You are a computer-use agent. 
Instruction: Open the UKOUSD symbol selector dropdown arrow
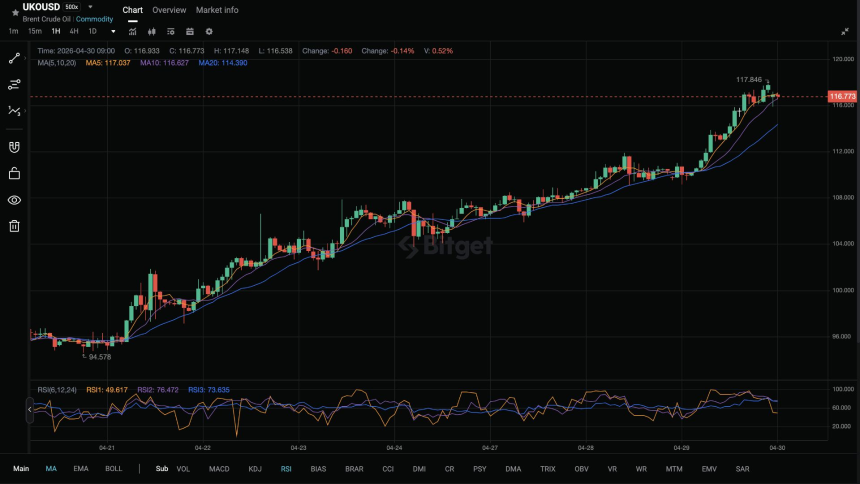click(x=90, y=7)
